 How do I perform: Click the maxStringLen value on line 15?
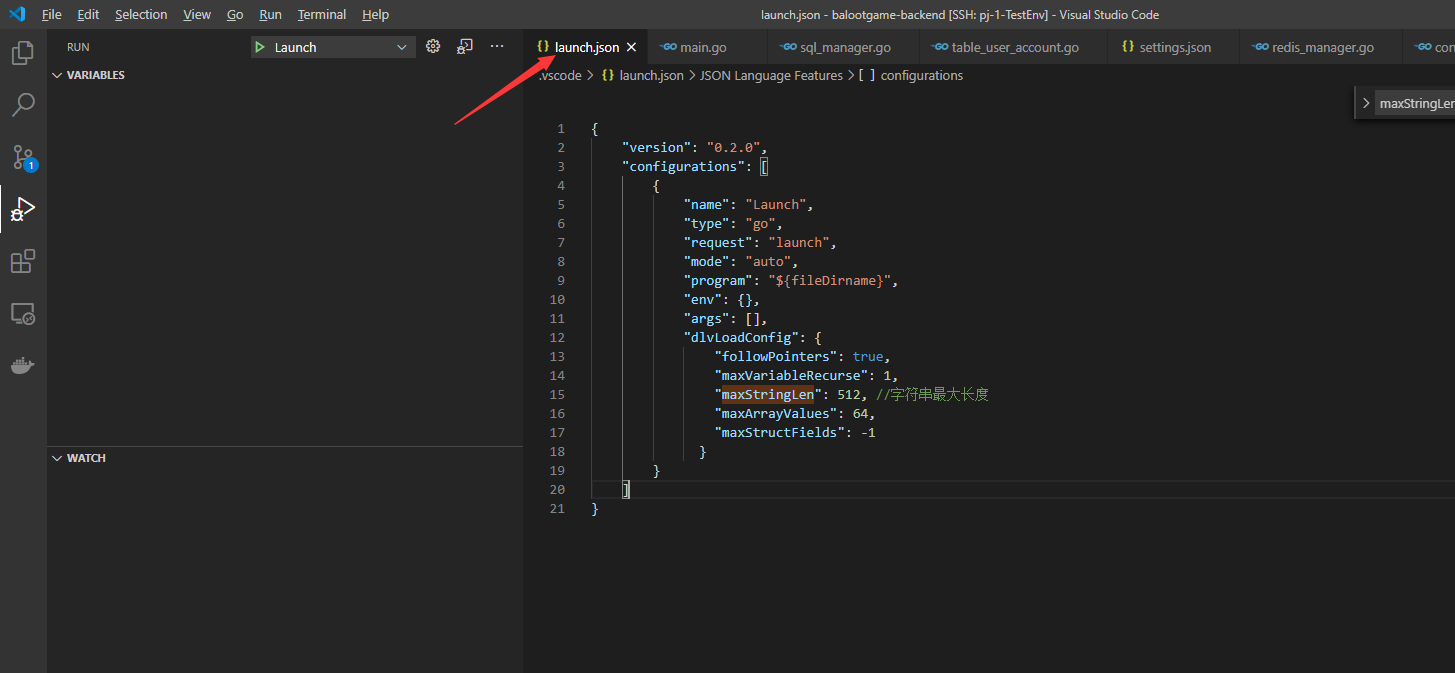coord(767,394)
